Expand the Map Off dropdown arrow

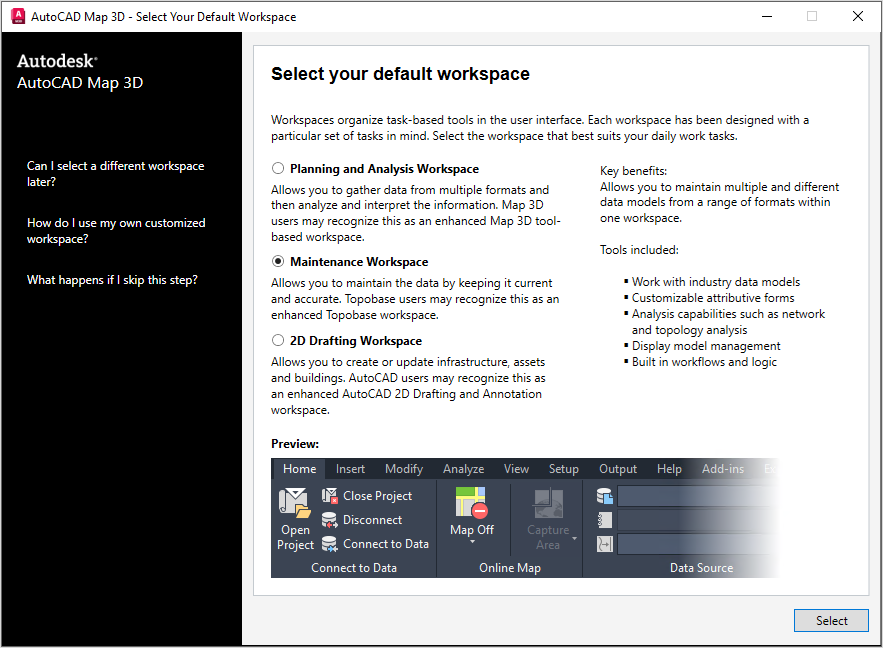(x=471, y=546)
